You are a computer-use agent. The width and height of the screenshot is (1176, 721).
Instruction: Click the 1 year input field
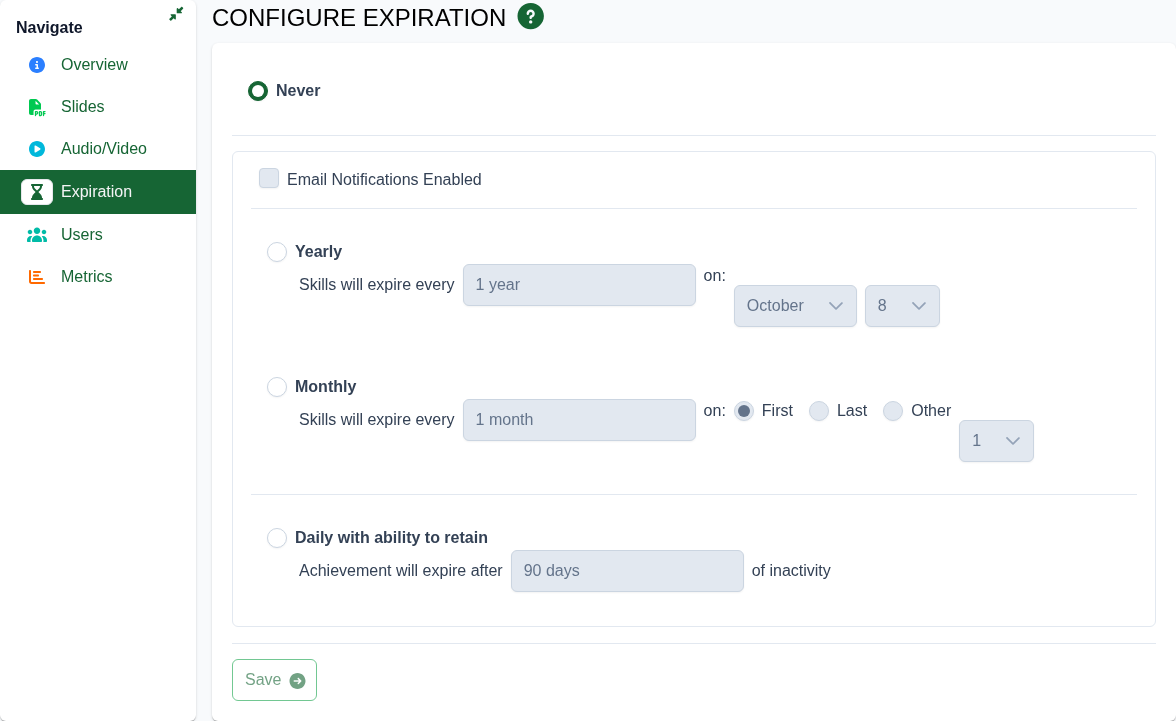[579, 285]
